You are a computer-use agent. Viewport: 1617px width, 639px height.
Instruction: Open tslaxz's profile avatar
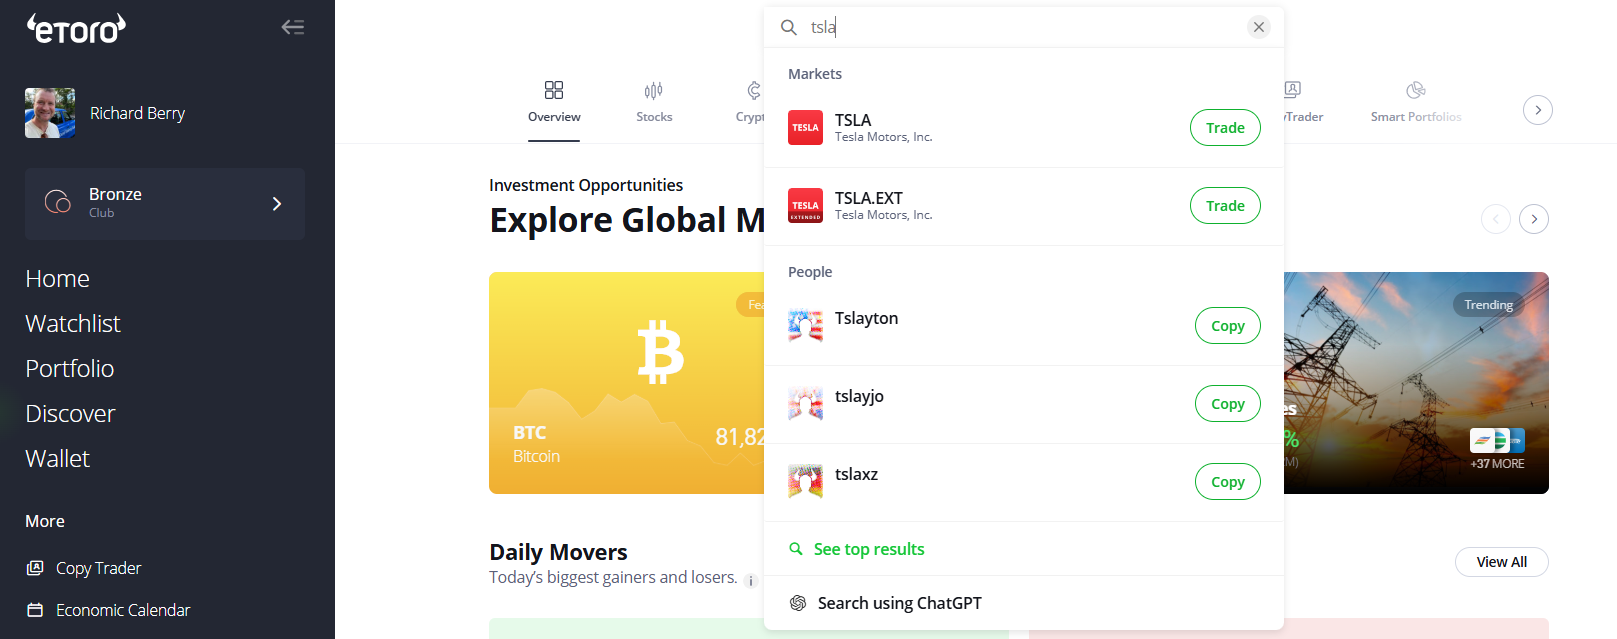(x=805, y=482)
